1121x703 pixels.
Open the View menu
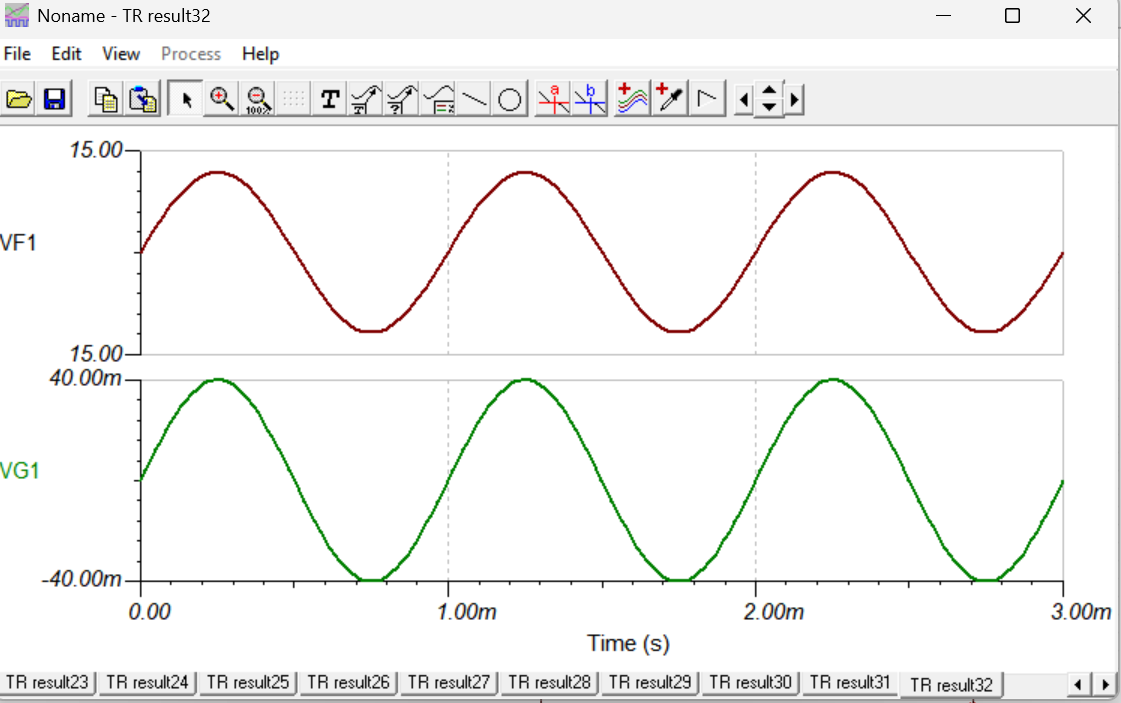[x=121, y=54]
